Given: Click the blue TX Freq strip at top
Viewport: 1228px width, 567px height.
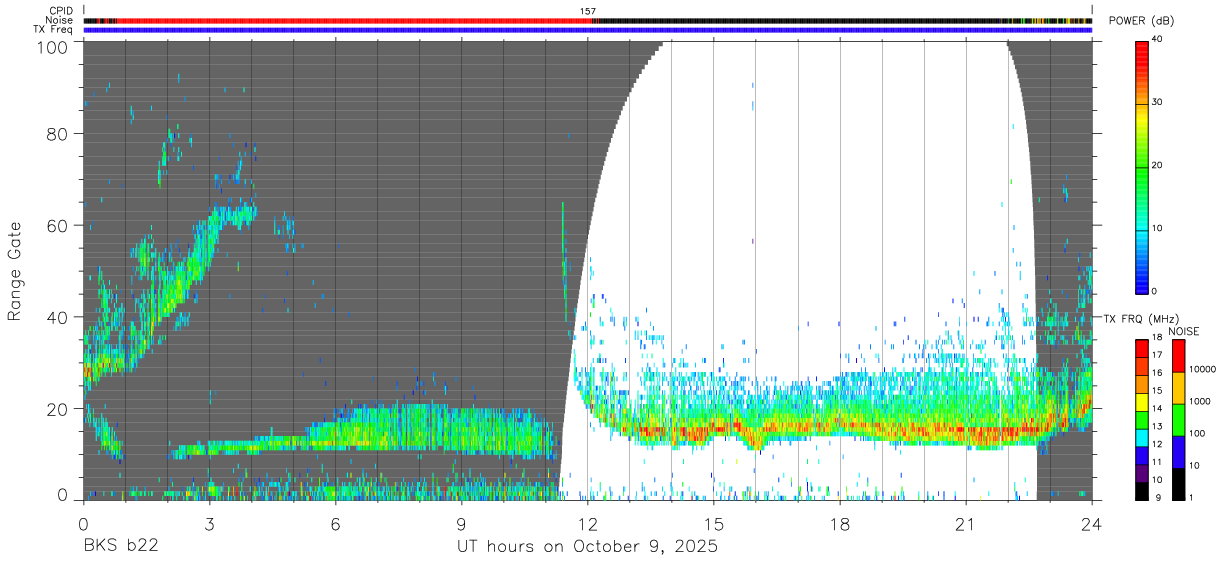Looking at the screenshot, I should (x=588, y=29).
